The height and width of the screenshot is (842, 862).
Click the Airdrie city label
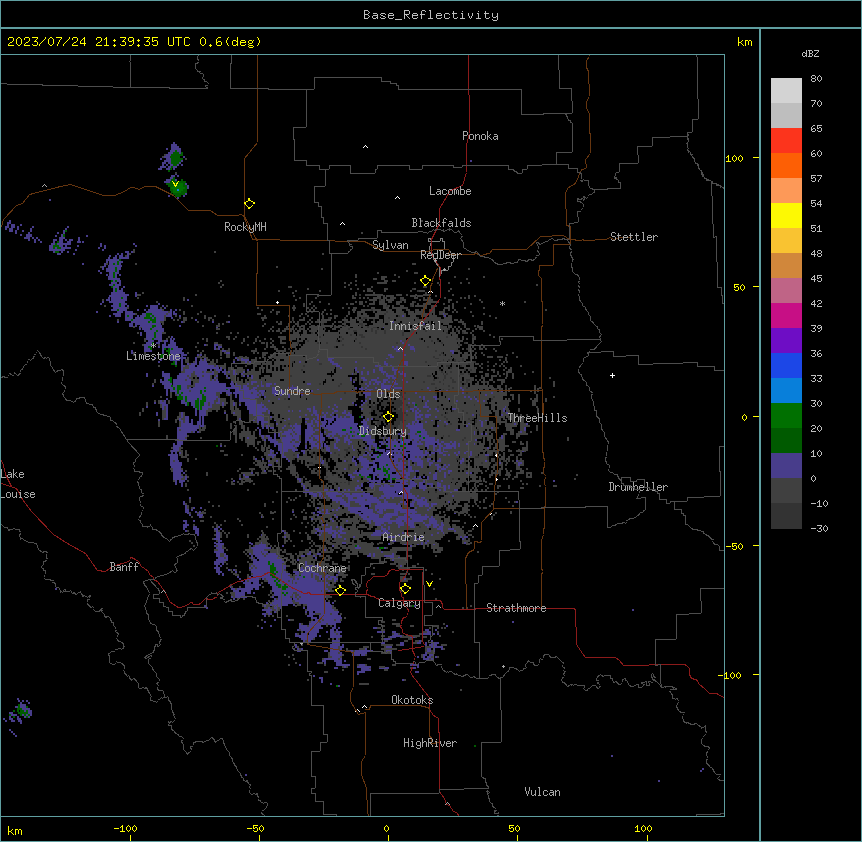point(403,537)
